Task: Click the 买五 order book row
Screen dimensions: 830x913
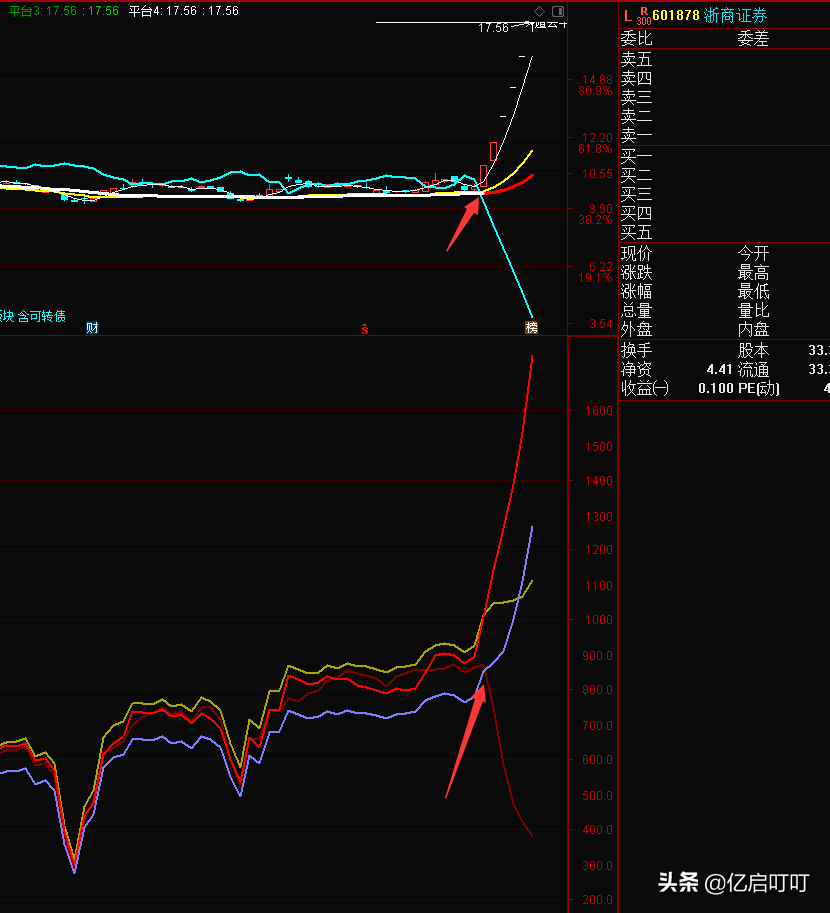Action: 636,232
